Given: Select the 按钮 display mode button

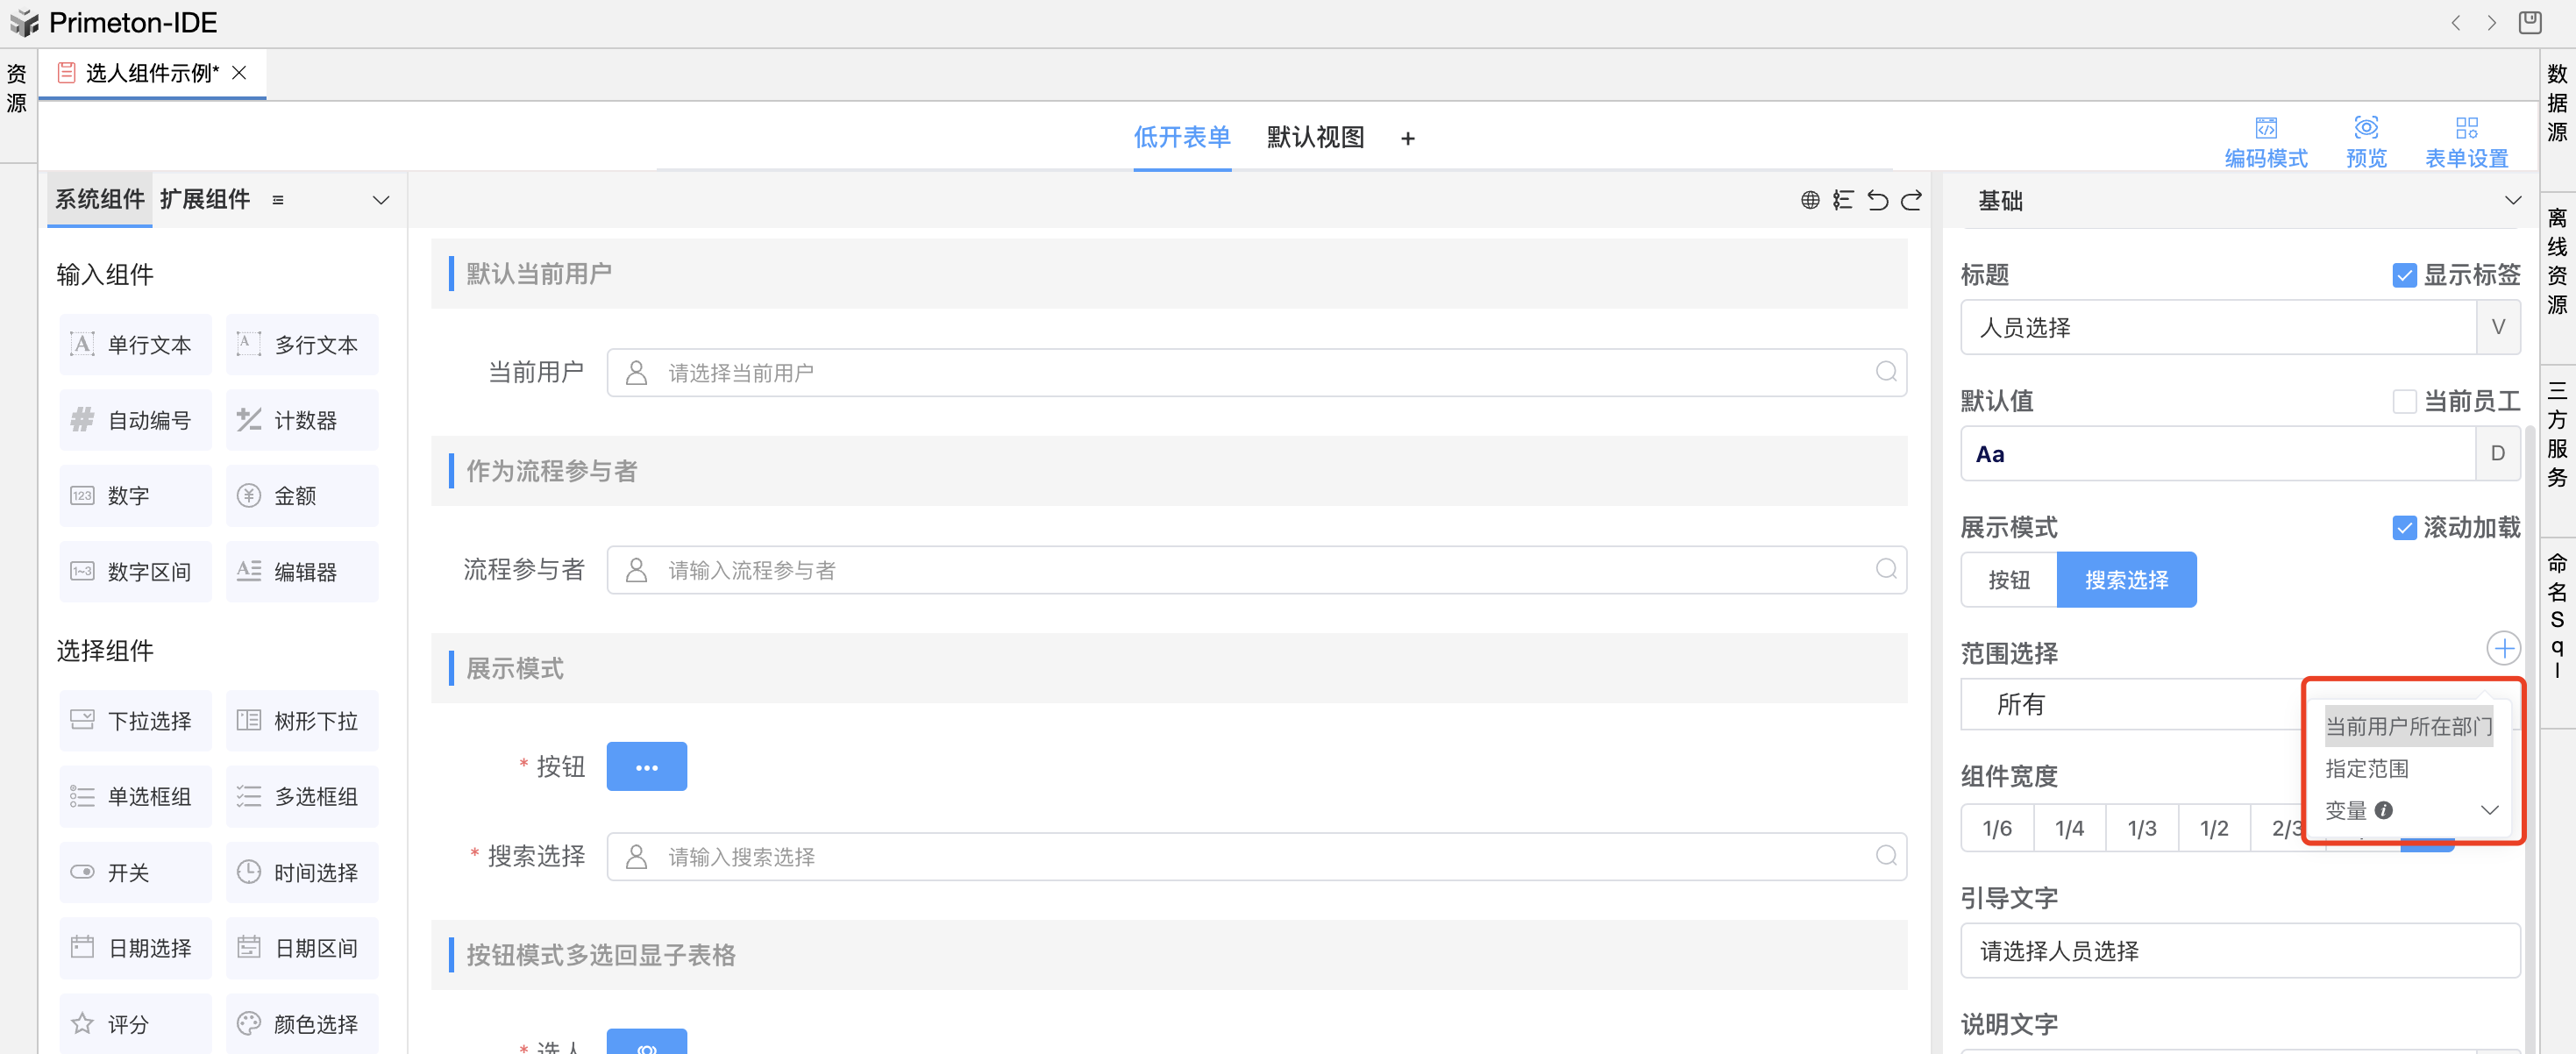Looking at the screenshot, I should click(2008, 580).
